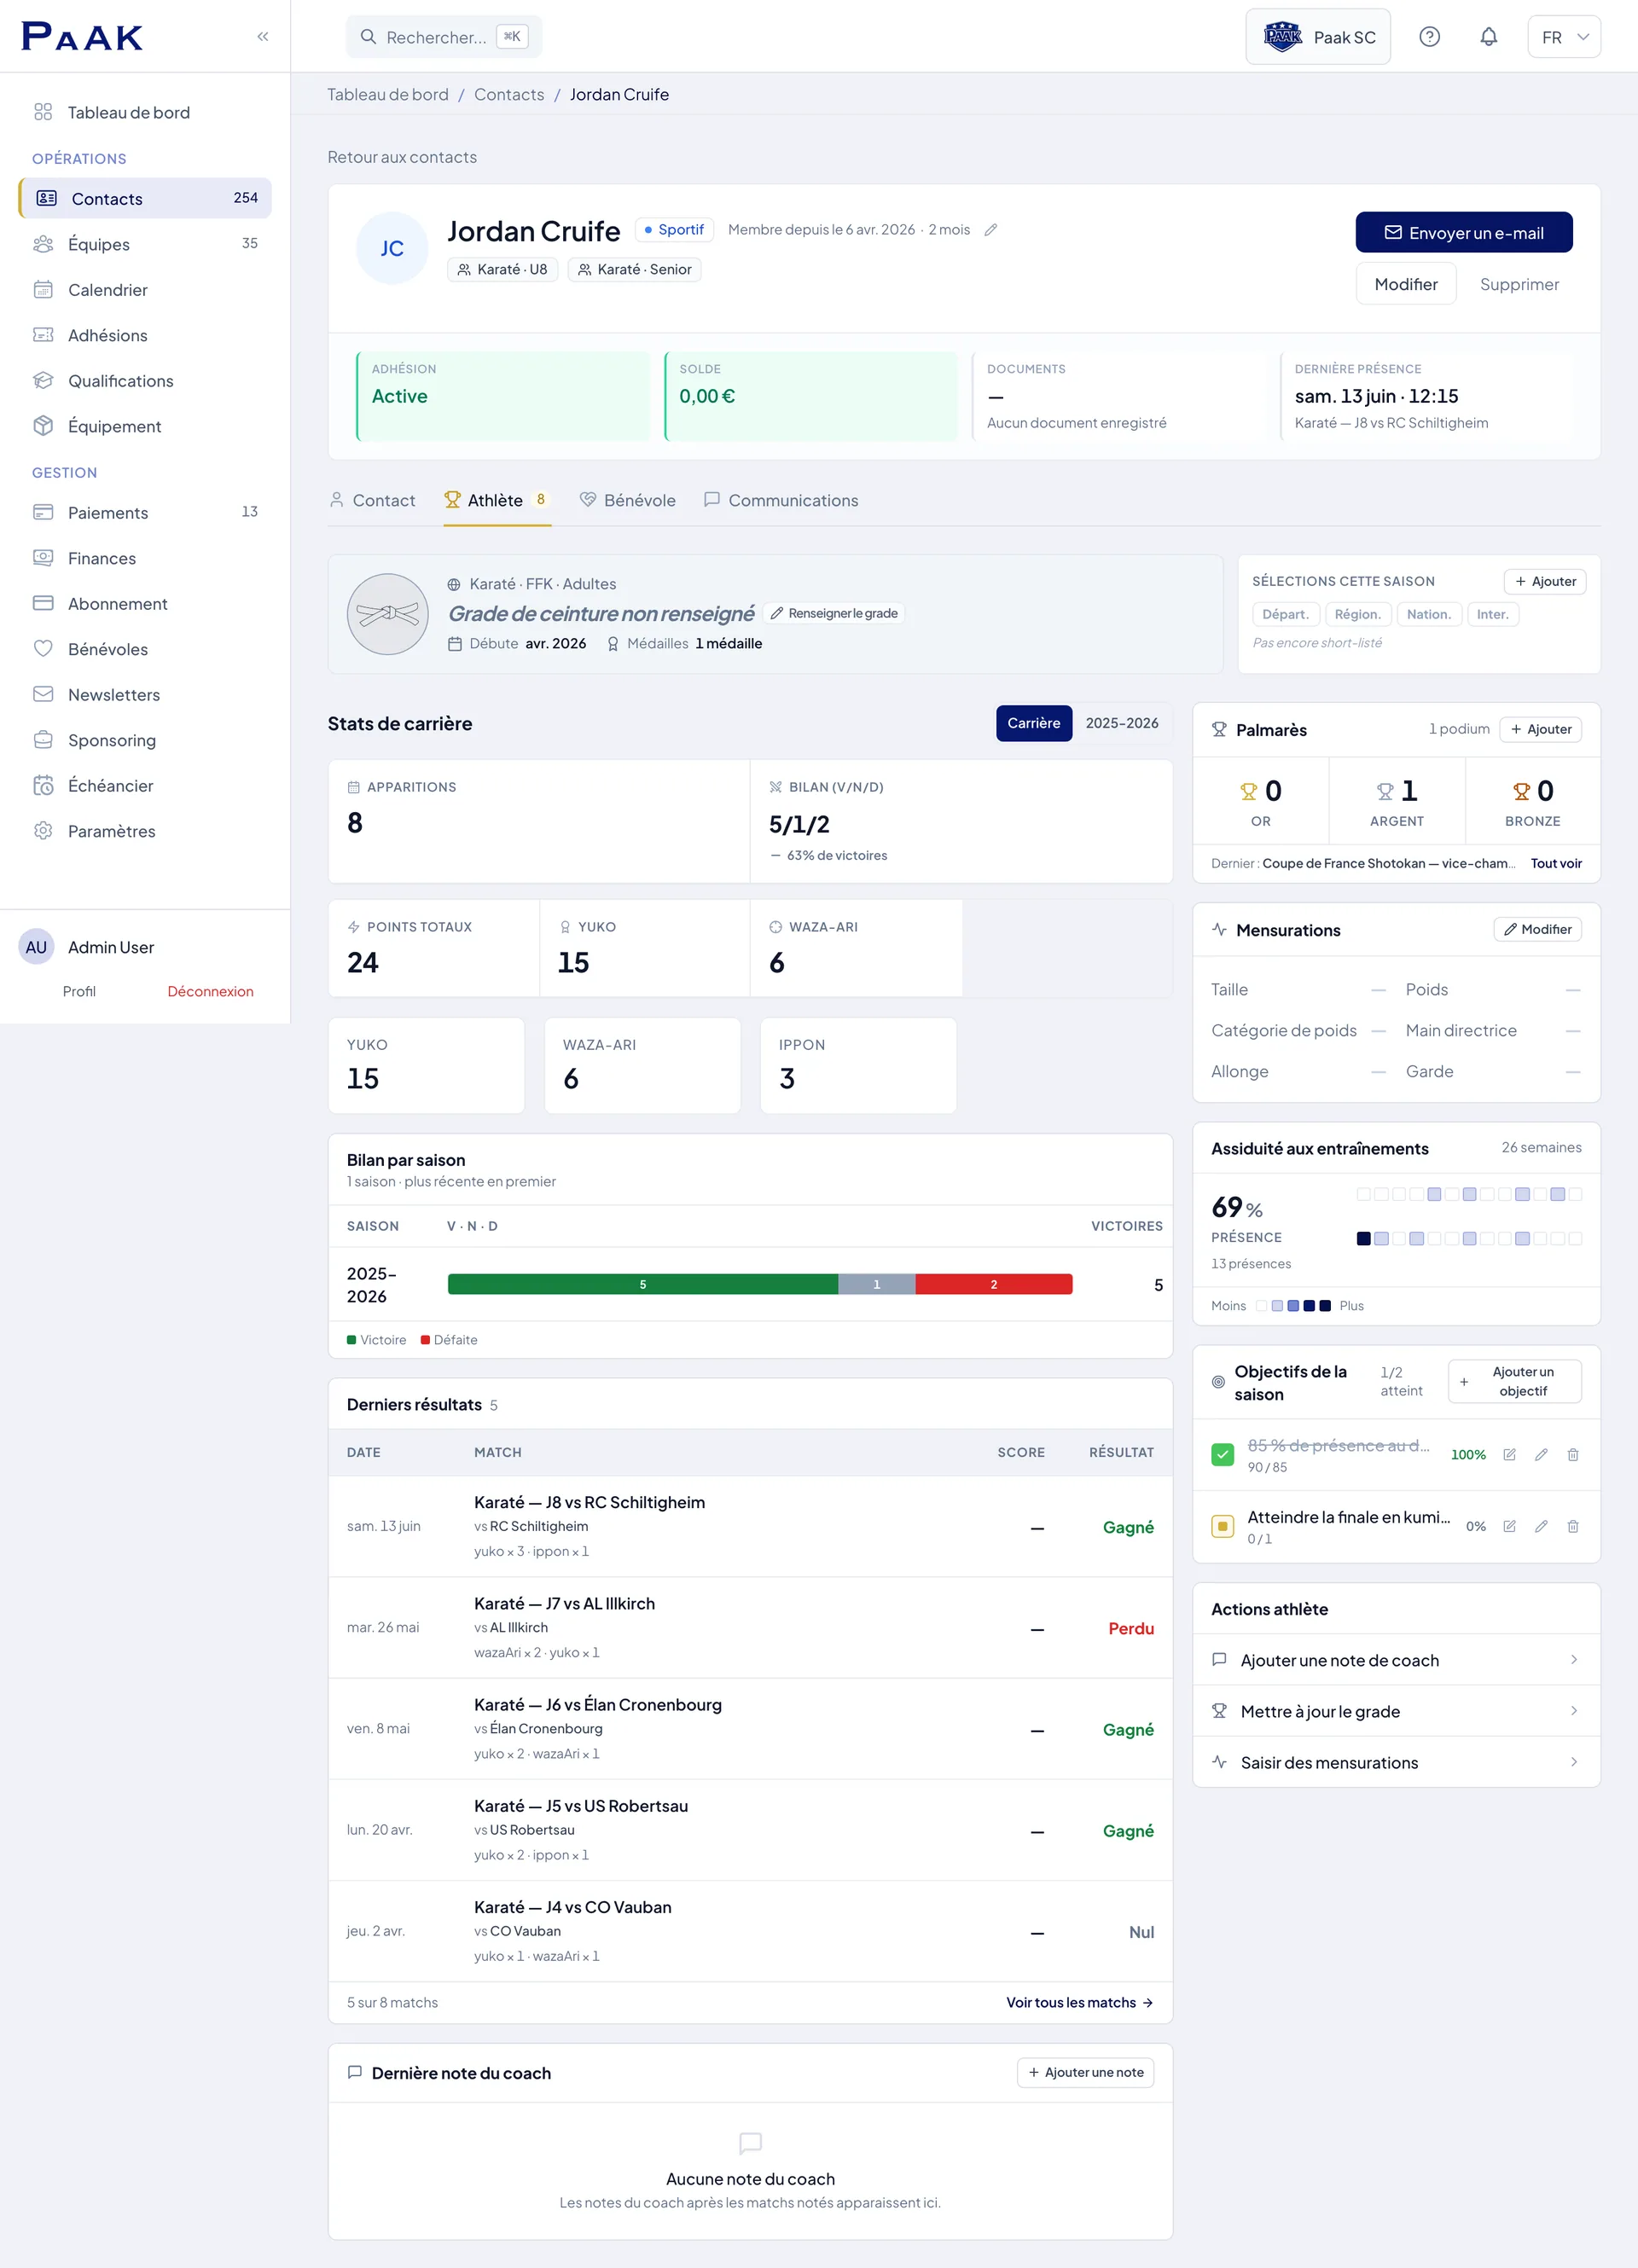Collapse the sidebar with double-chevron icon

pyautogui.click(x=262, y=37)
